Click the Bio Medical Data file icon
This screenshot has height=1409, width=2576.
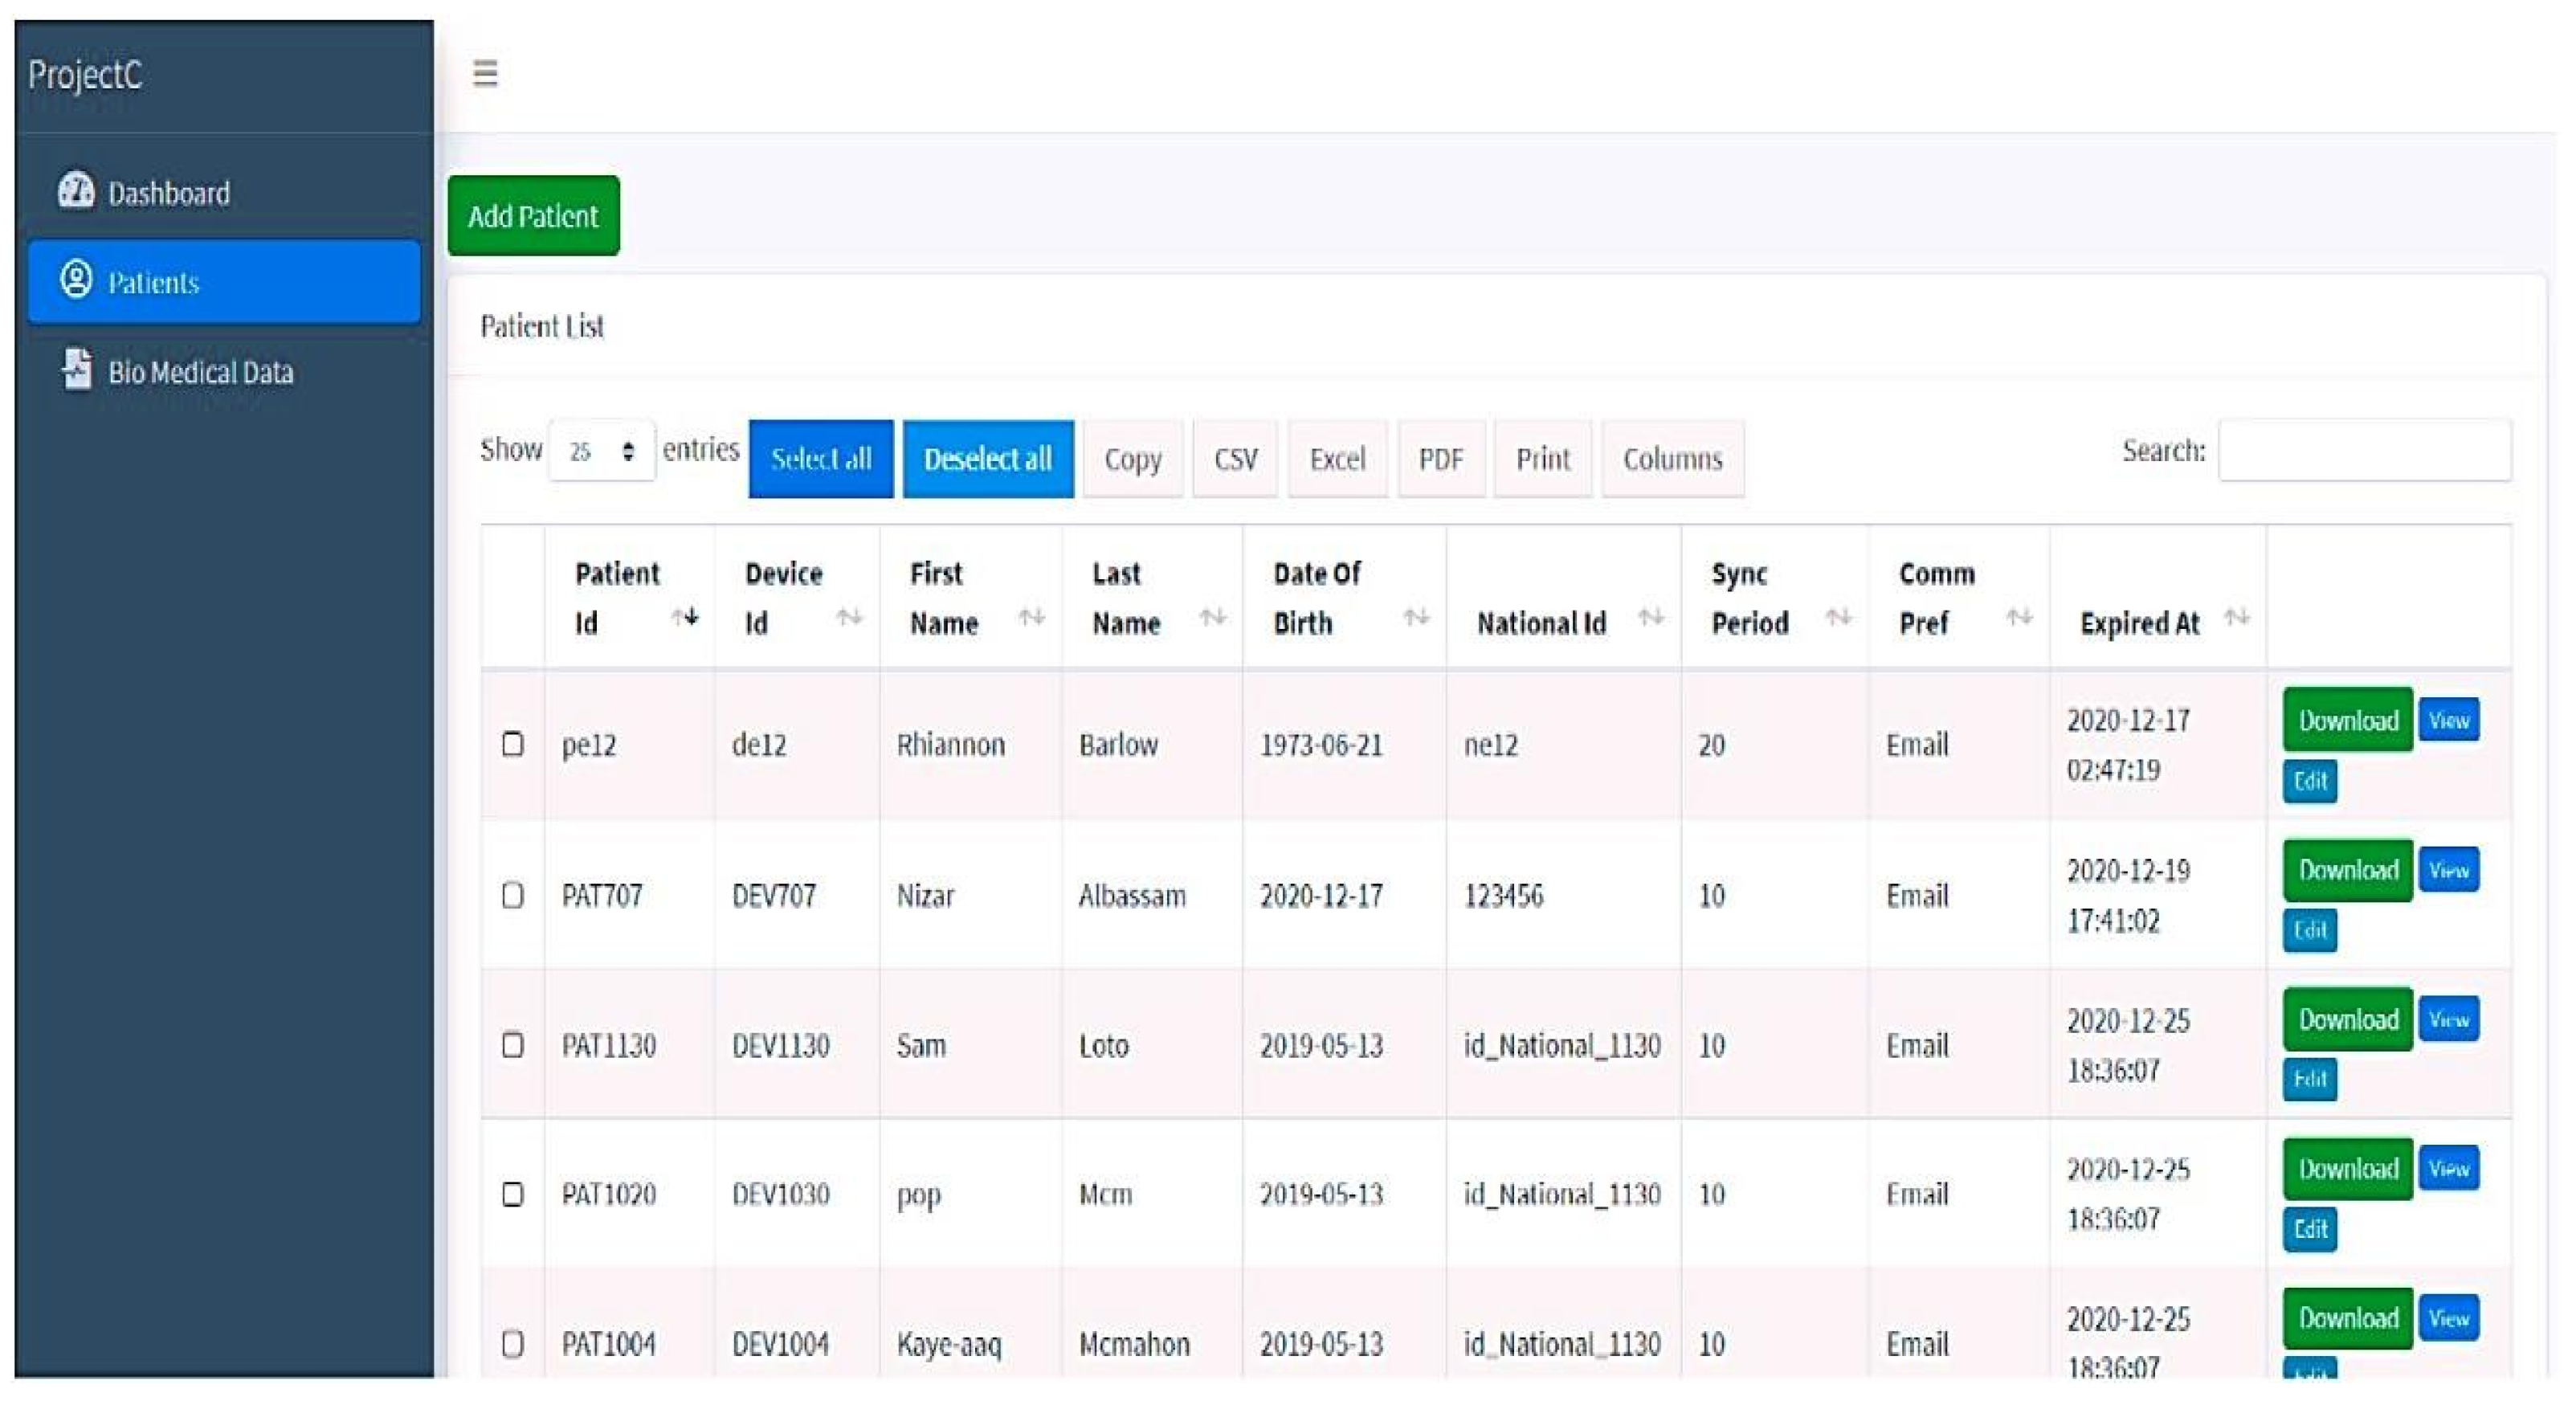pos(76,369)
